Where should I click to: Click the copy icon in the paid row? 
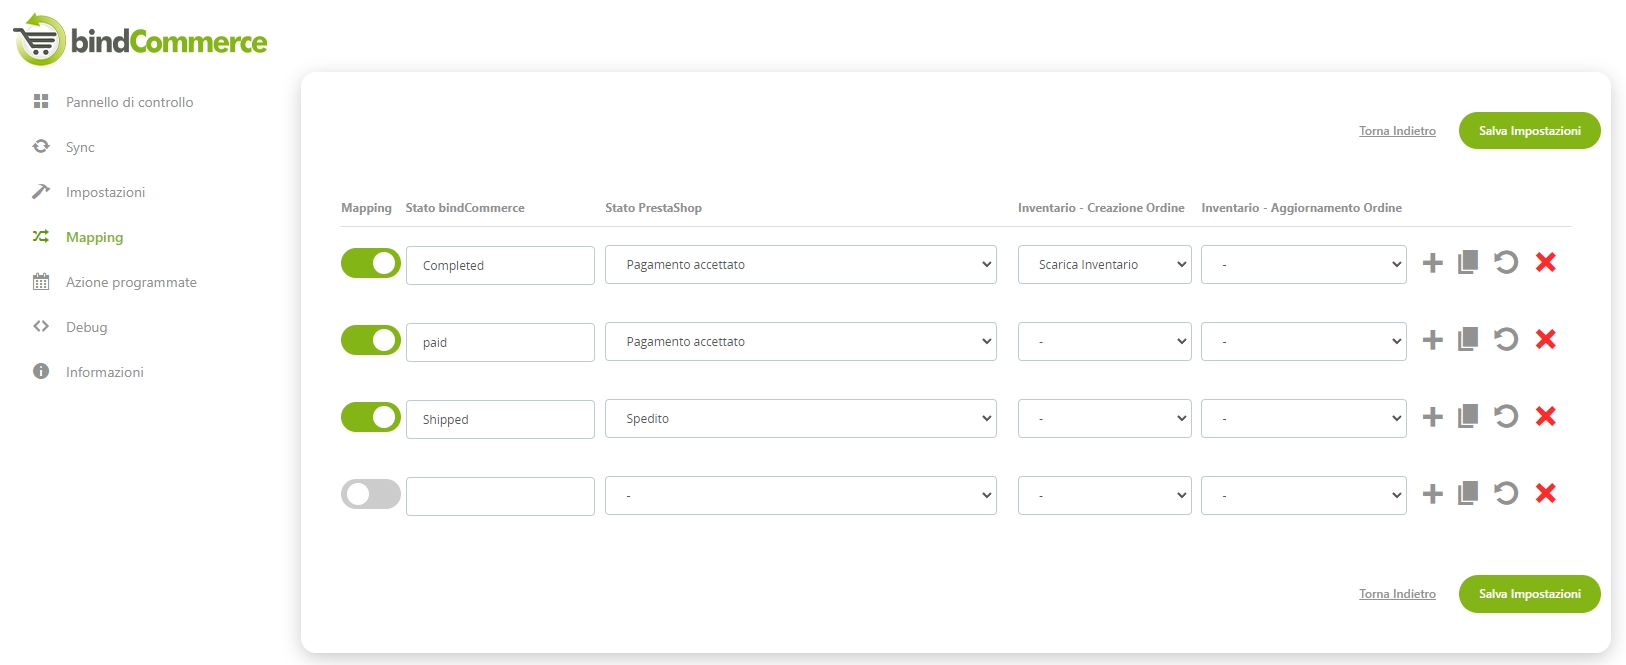[1468, 340]
